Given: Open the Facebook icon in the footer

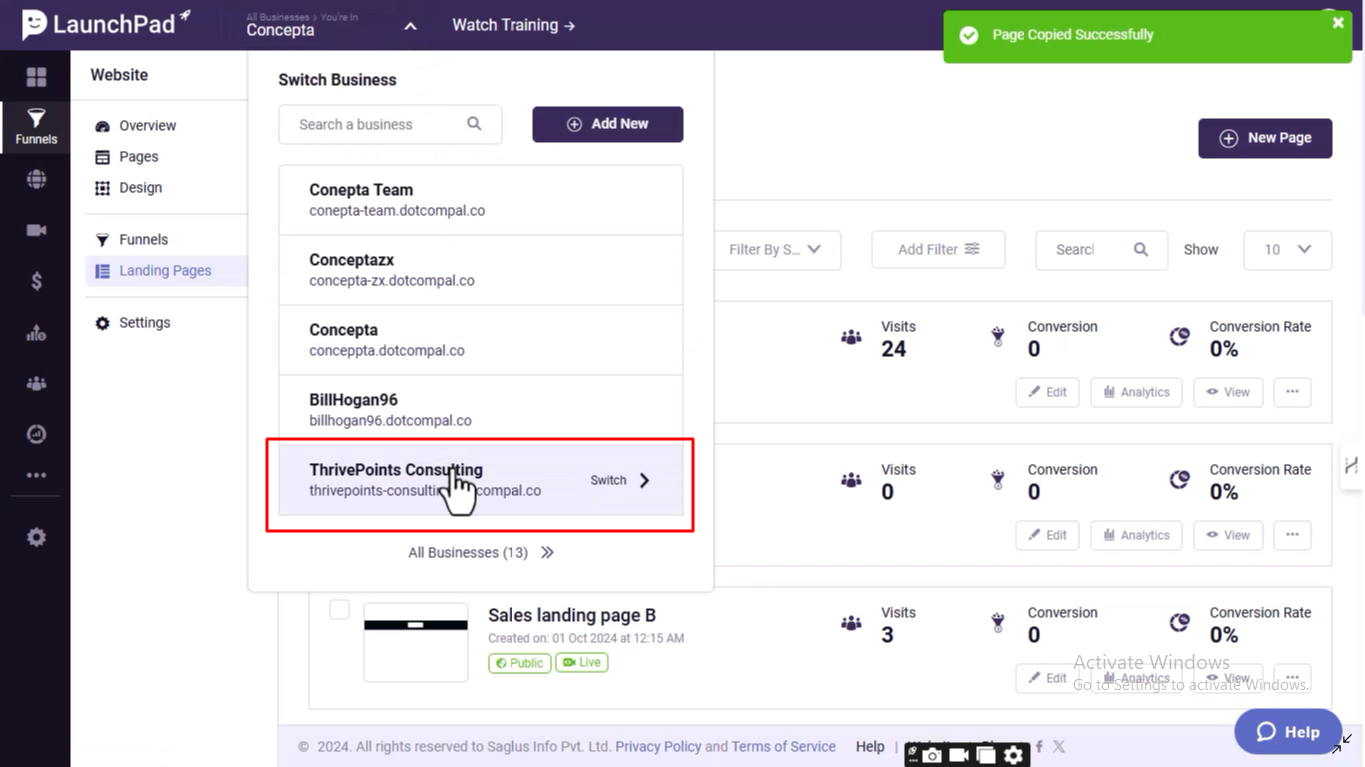Looking at the screenshot, I should click(1039, 746).
